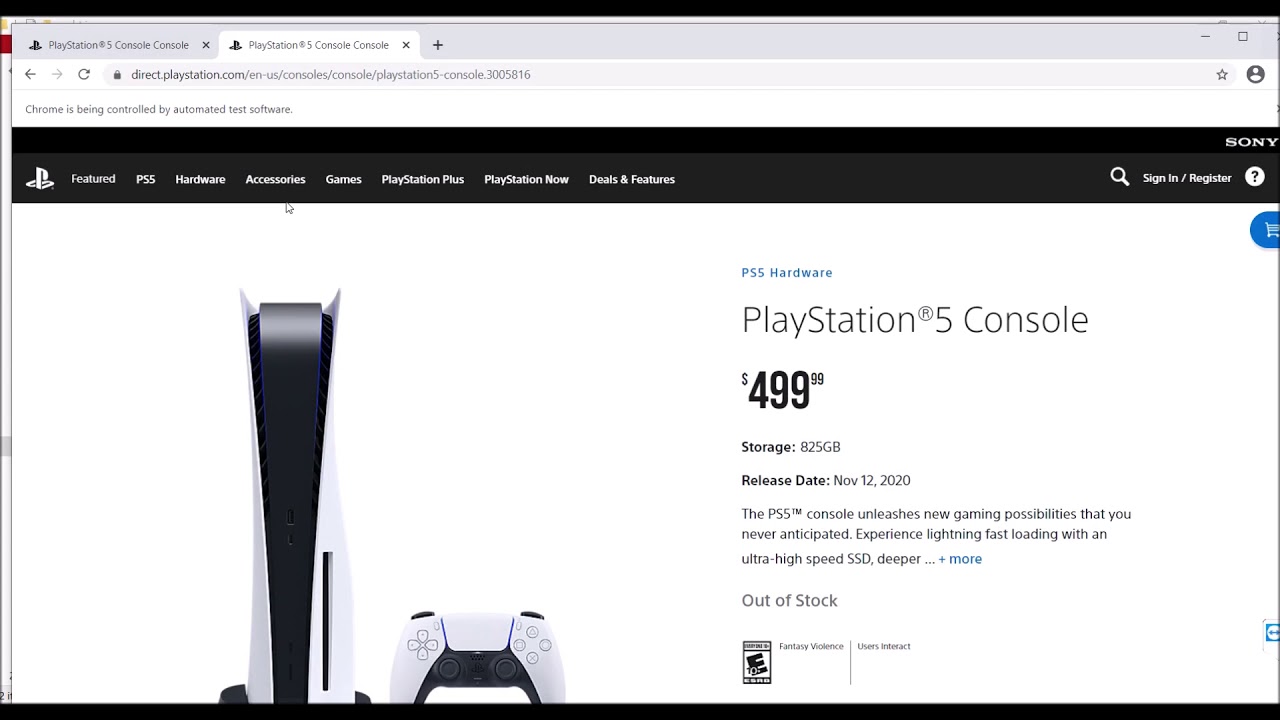Viewport: 1280px width, 720px height.
Task: Click the PlayStation 5 Console heading
Action: [915, 319]
